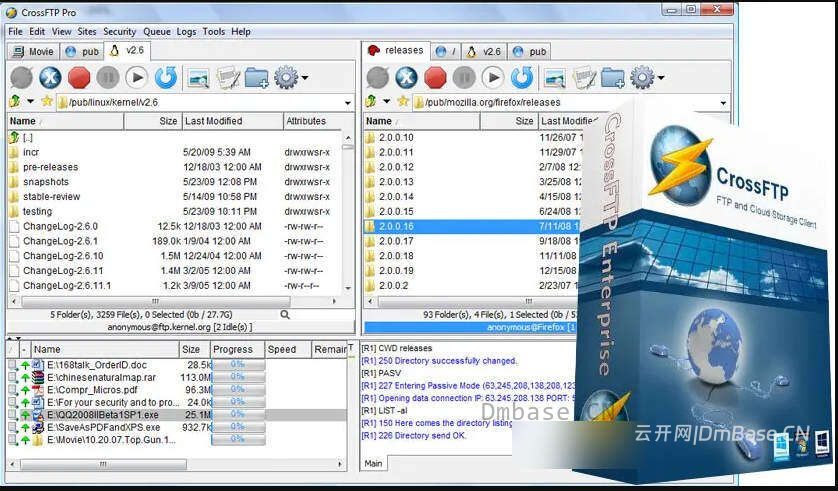Tick the checkbox for E:\QQ2008IIBeta1SP1.exe
The height and width of the screenshot is (491, 838).
12,415
